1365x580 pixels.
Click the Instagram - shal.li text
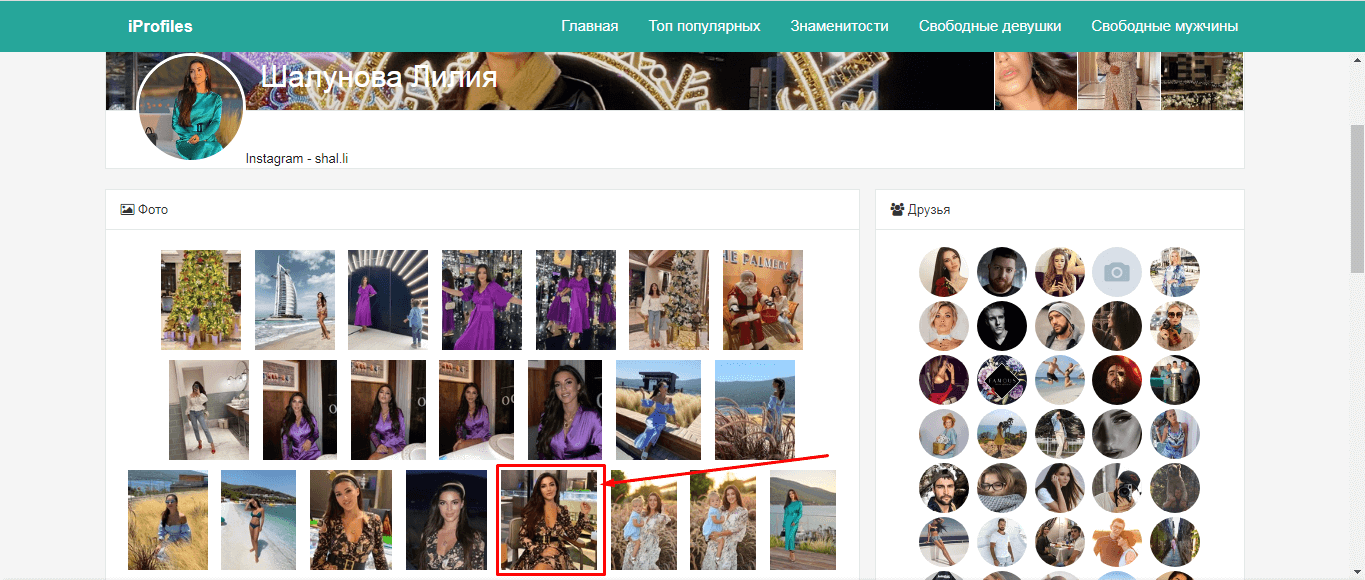click(297, 158)
